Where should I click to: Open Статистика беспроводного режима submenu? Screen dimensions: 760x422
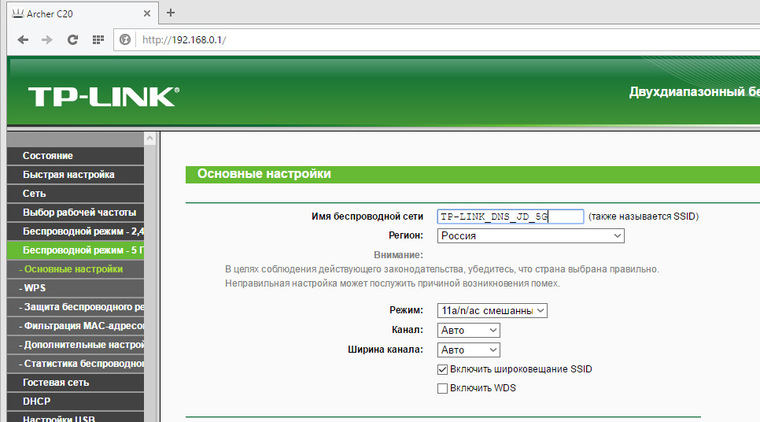76,363
